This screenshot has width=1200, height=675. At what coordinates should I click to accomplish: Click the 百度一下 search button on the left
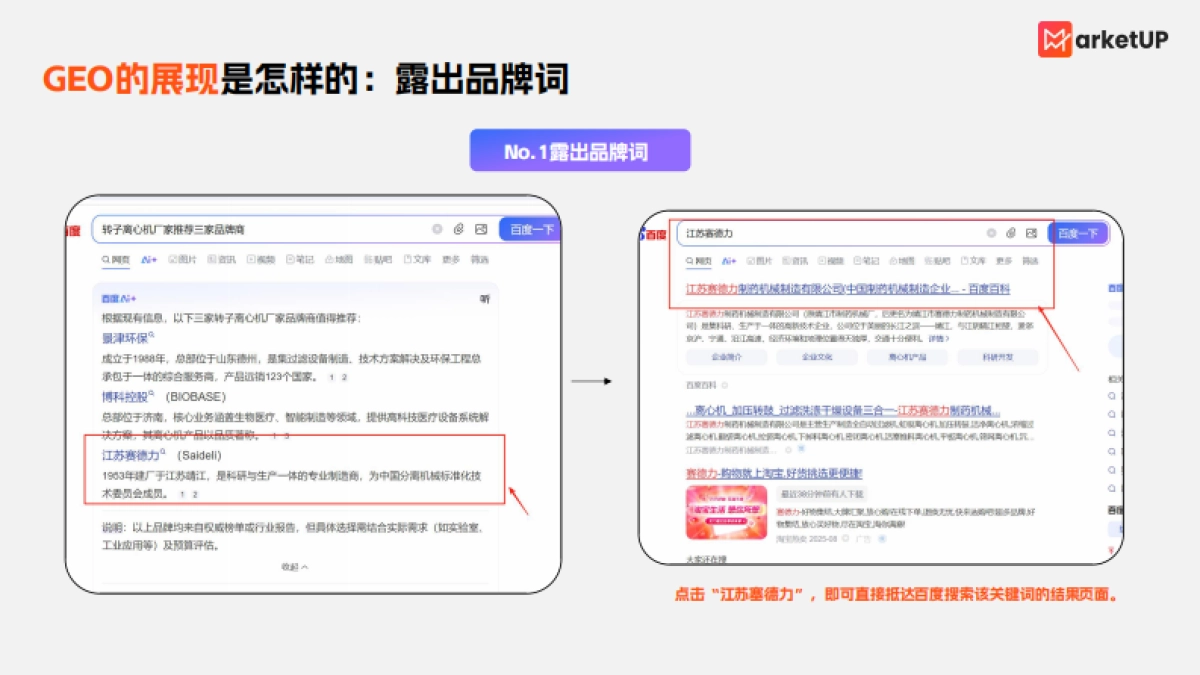click(529, 230)
